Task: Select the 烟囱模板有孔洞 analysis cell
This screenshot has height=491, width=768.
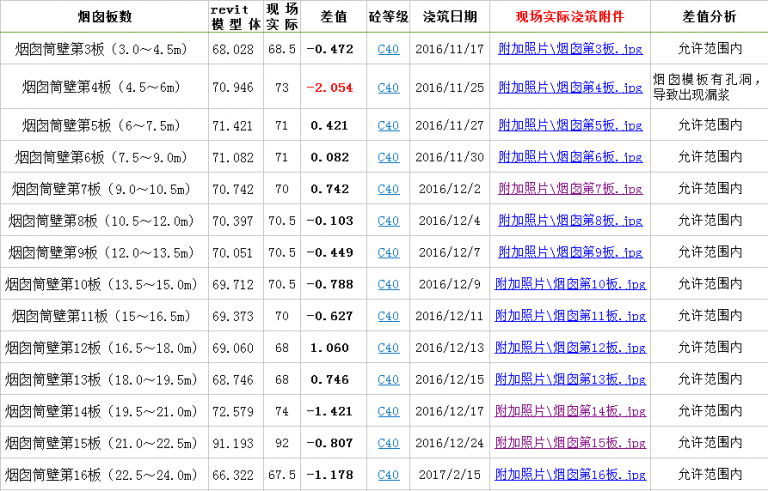Action: 709,88
